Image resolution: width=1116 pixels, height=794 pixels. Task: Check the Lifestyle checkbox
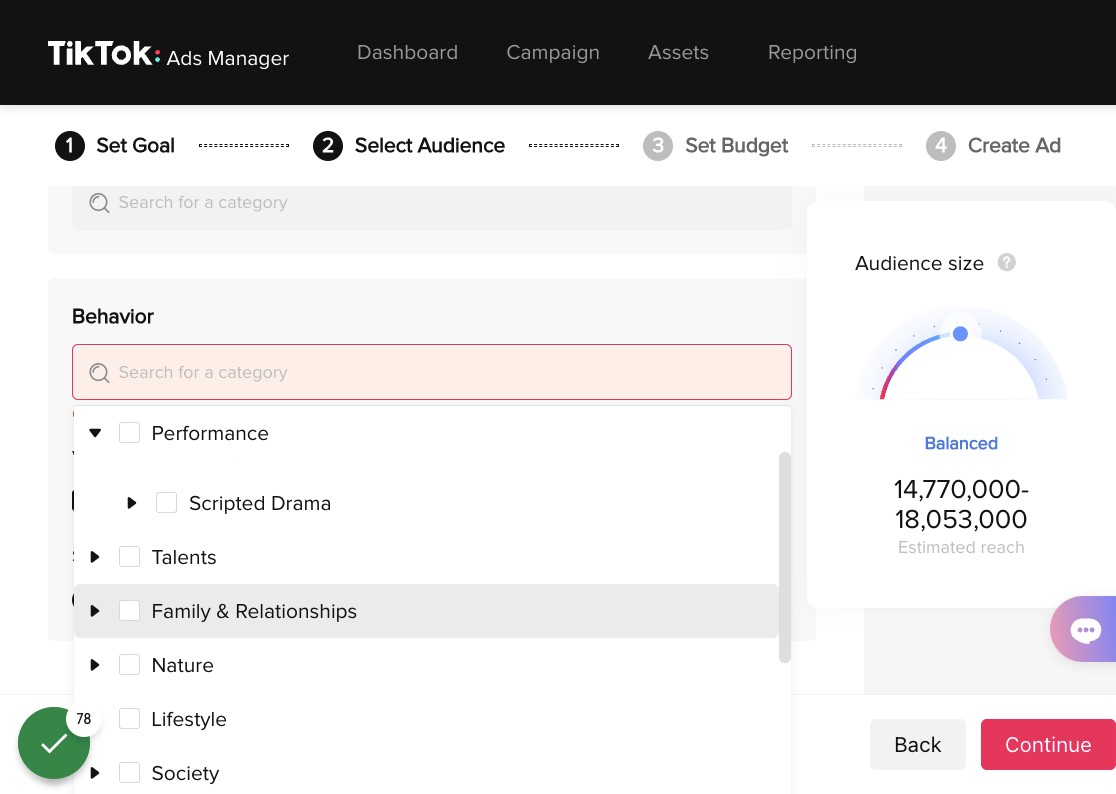[x=130, y=719]
